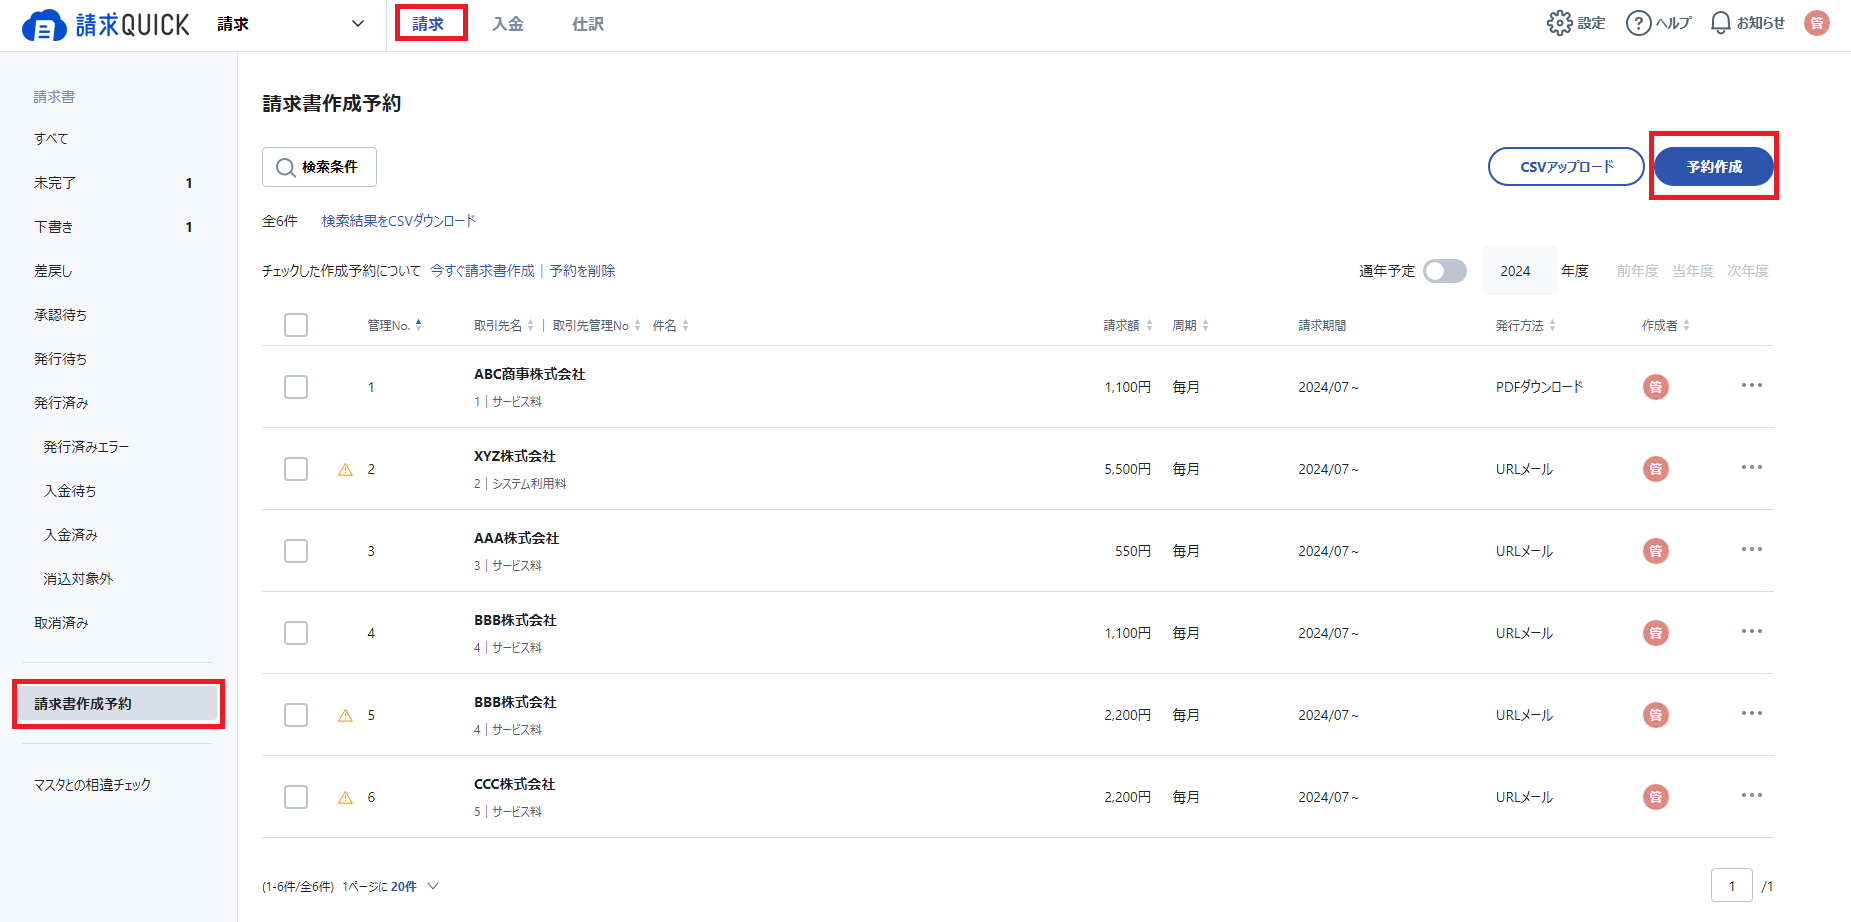
Task: Click the 今すぐ請求書作成 link
Action: [482, 271]
